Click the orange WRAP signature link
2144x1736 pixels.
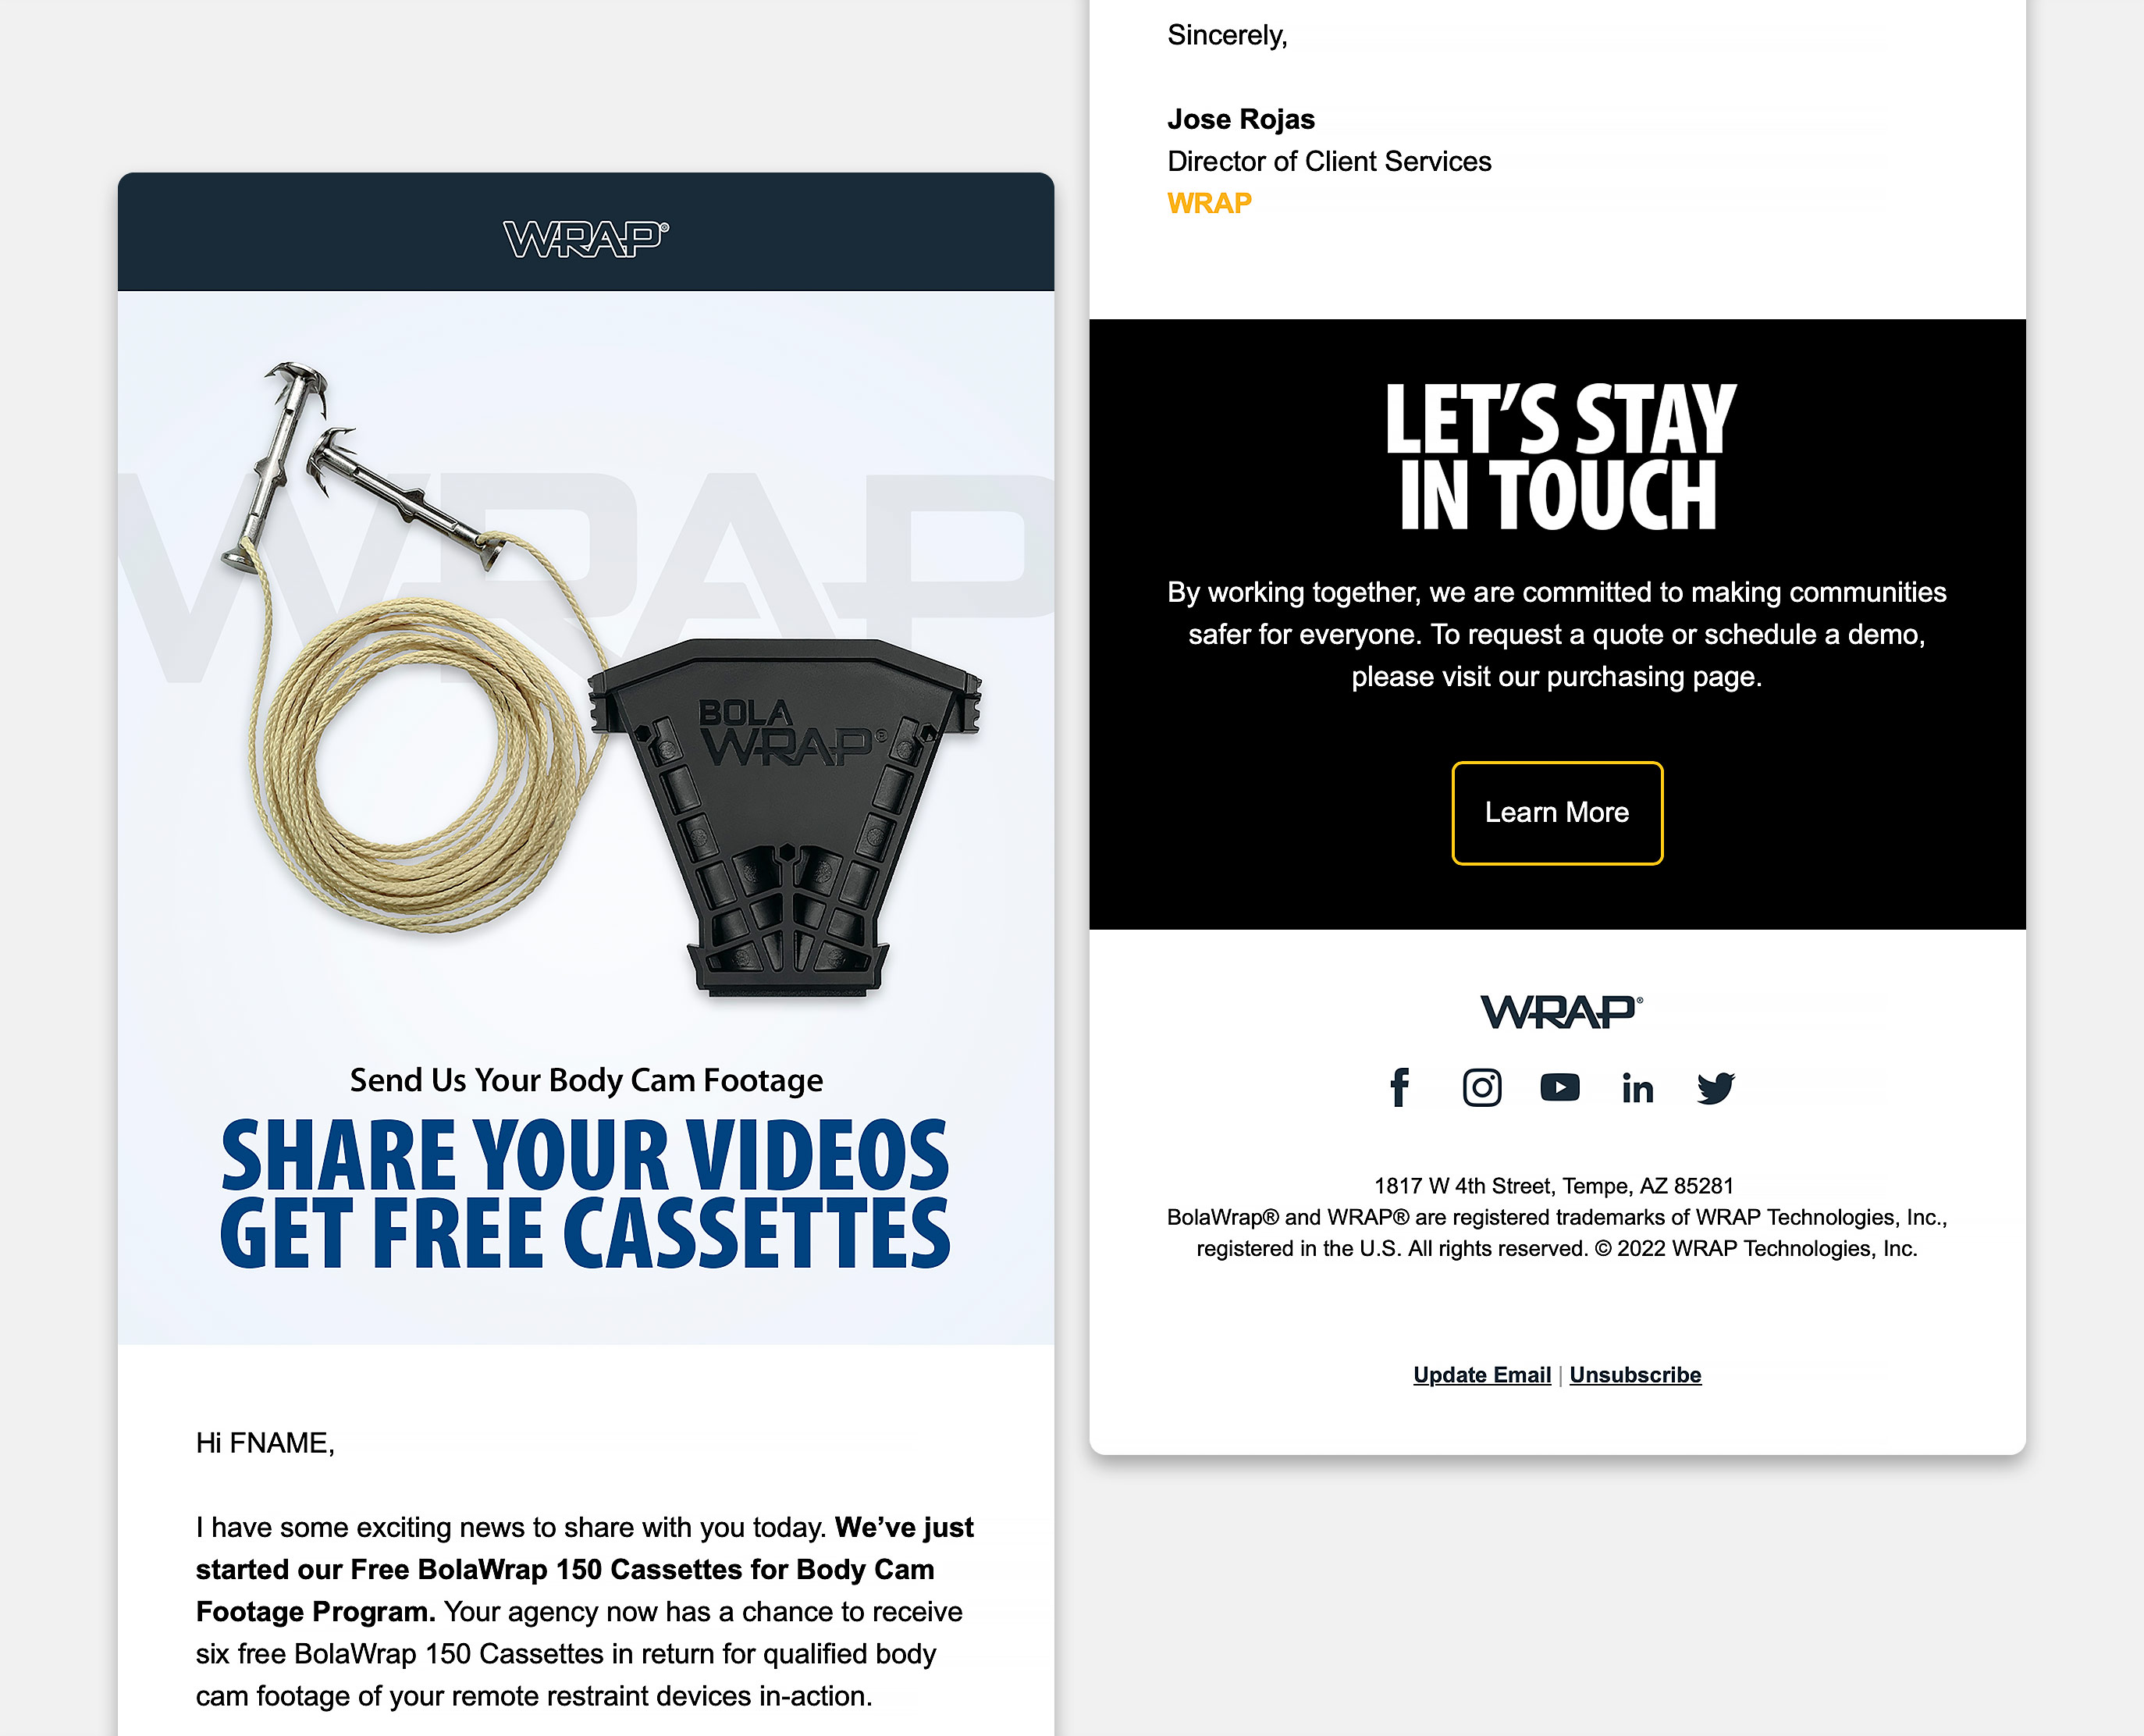(1209, 203)
